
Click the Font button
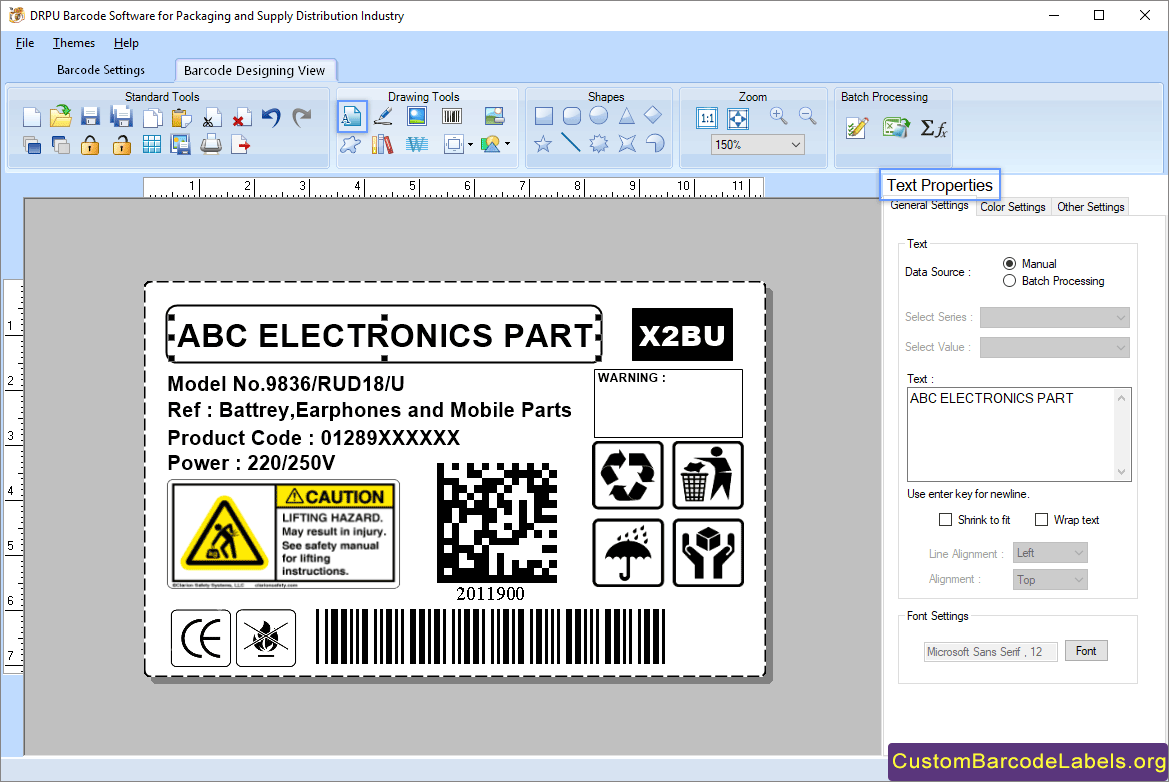[1086, 651]
